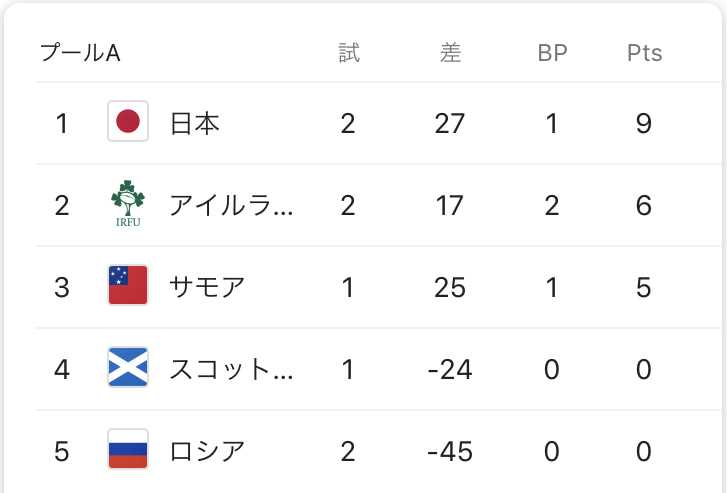Click the Samoa flag icon
Screen dimensions: 727x493
pos(128,285)
